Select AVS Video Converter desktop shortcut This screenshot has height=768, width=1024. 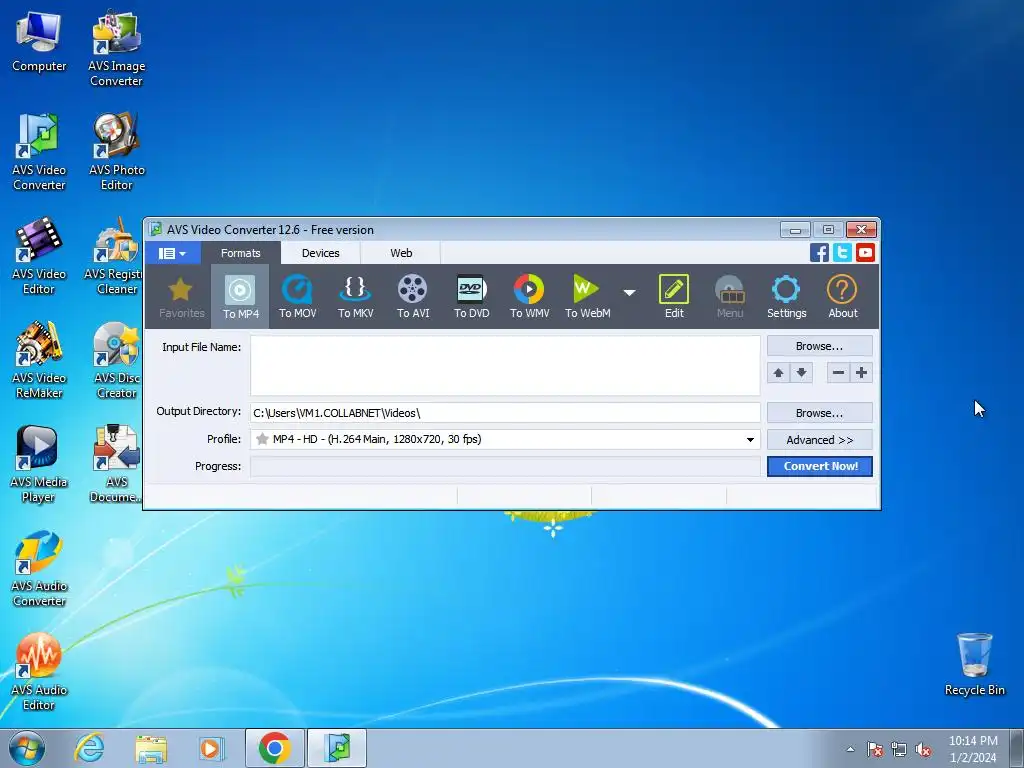[x=39, y=152]
